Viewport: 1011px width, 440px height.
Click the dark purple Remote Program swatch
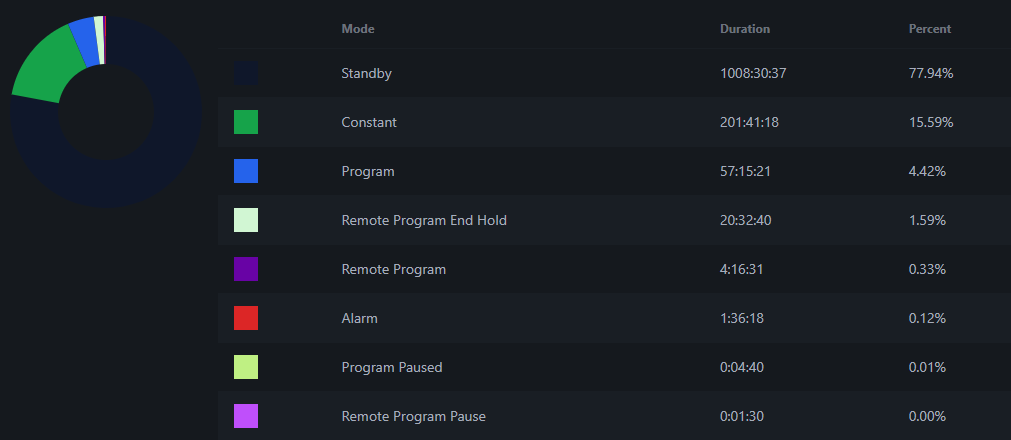pos(246,269)
